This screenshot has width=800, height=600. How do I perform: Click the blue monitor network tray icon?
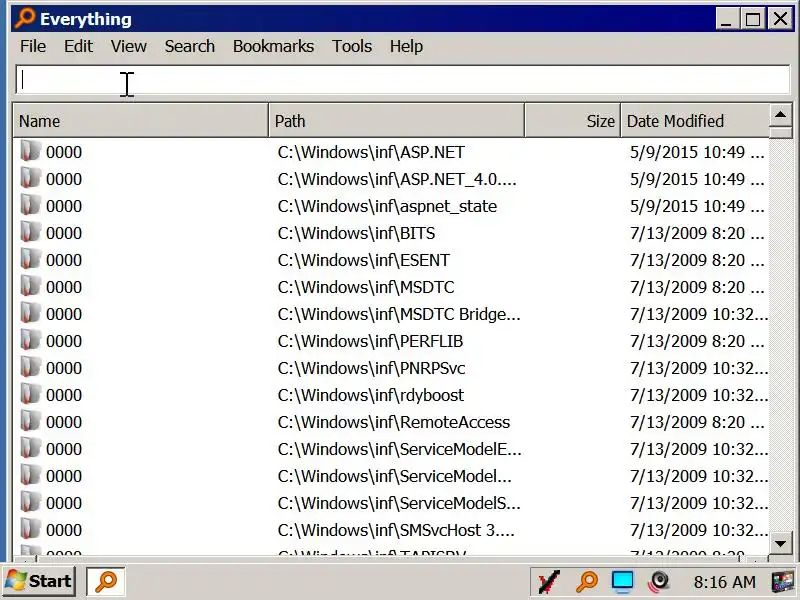622,582
